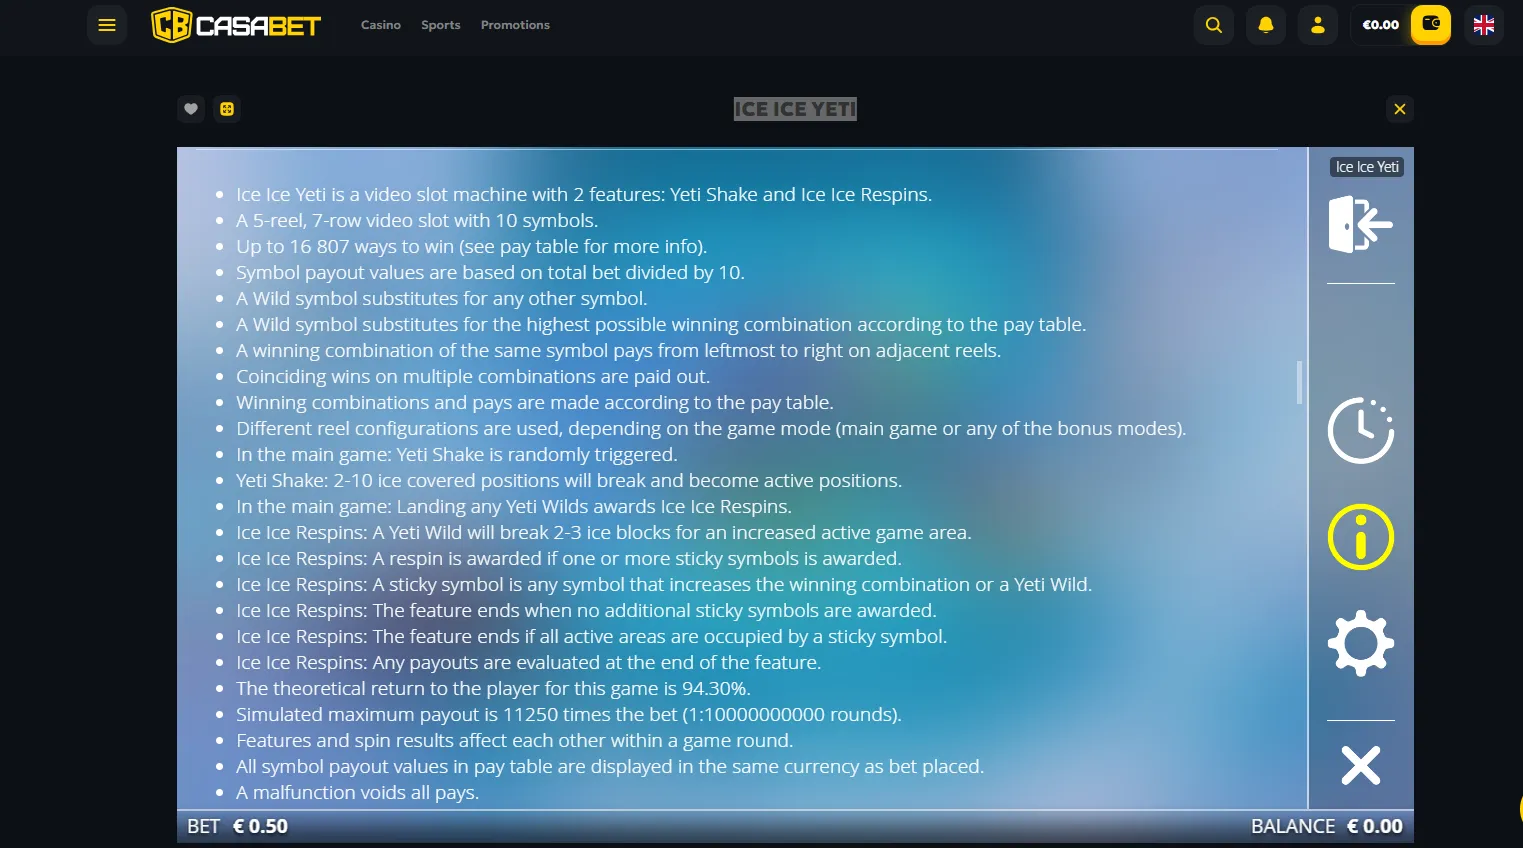Screen dimensions: 1523x848
Task: Close the game with yellow X
Action: point(1400,109)
